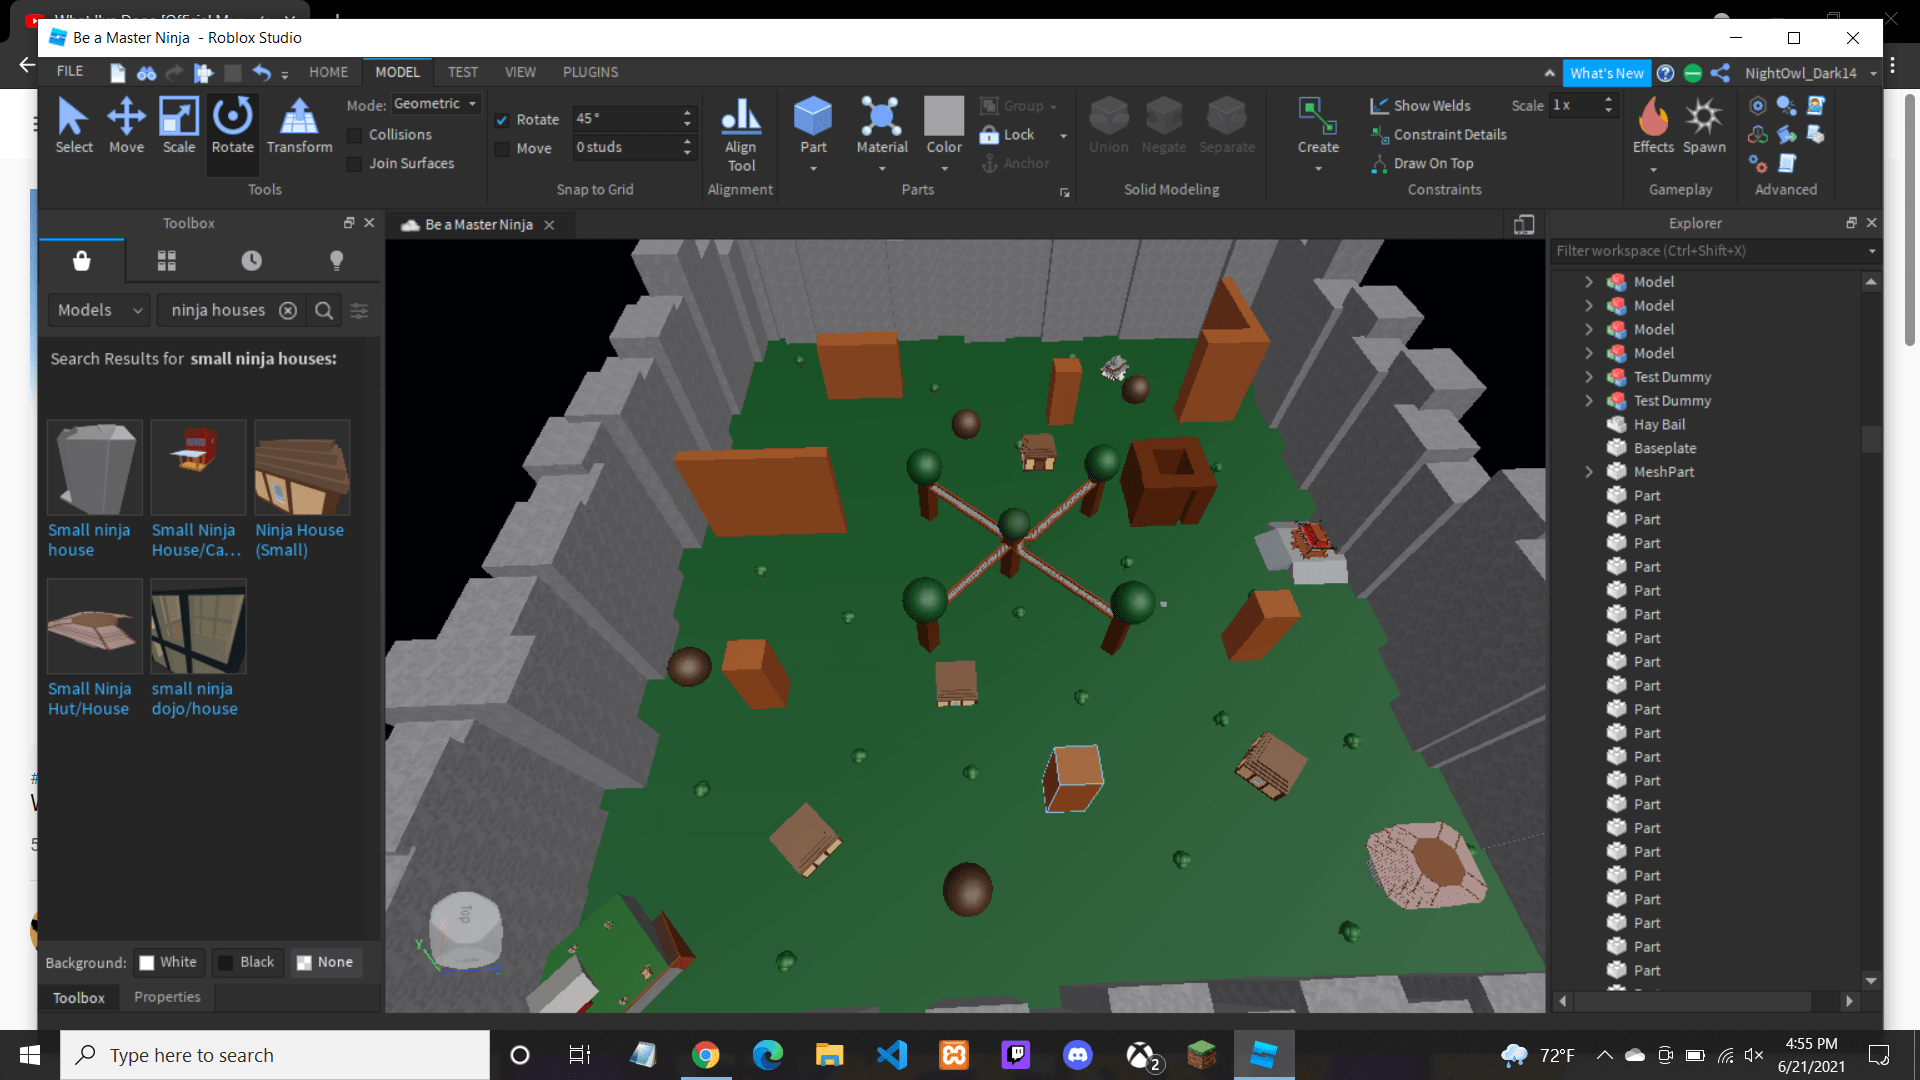Open the Toolbox Creations lightbulb tab
The width and height of the screenshot is (1920, 1080).
pos(337,261)
